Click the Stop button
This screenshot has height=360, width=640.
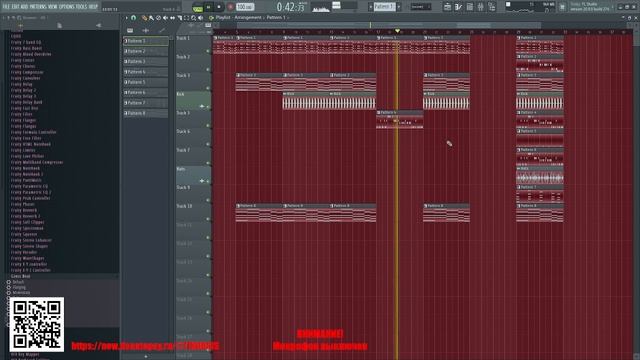tap(219, 7)
